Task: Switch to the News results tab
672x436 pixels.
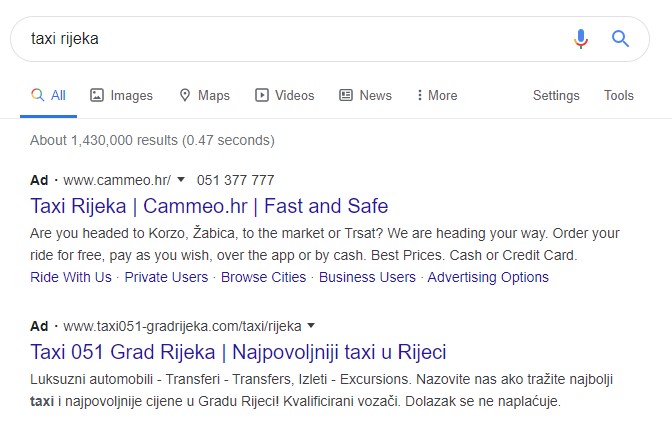Action: [365, 95]
